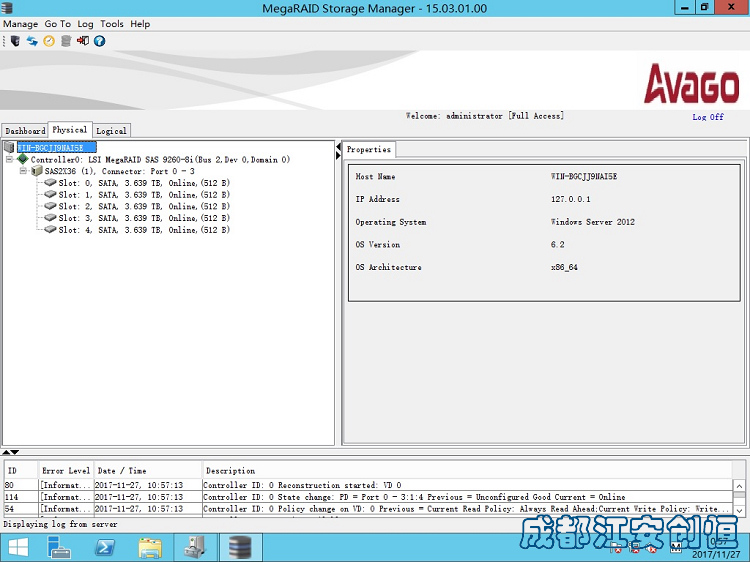The image size is (750, 562).
Task: Click the Slot 0 drive icon
Action: coord(50,182)
